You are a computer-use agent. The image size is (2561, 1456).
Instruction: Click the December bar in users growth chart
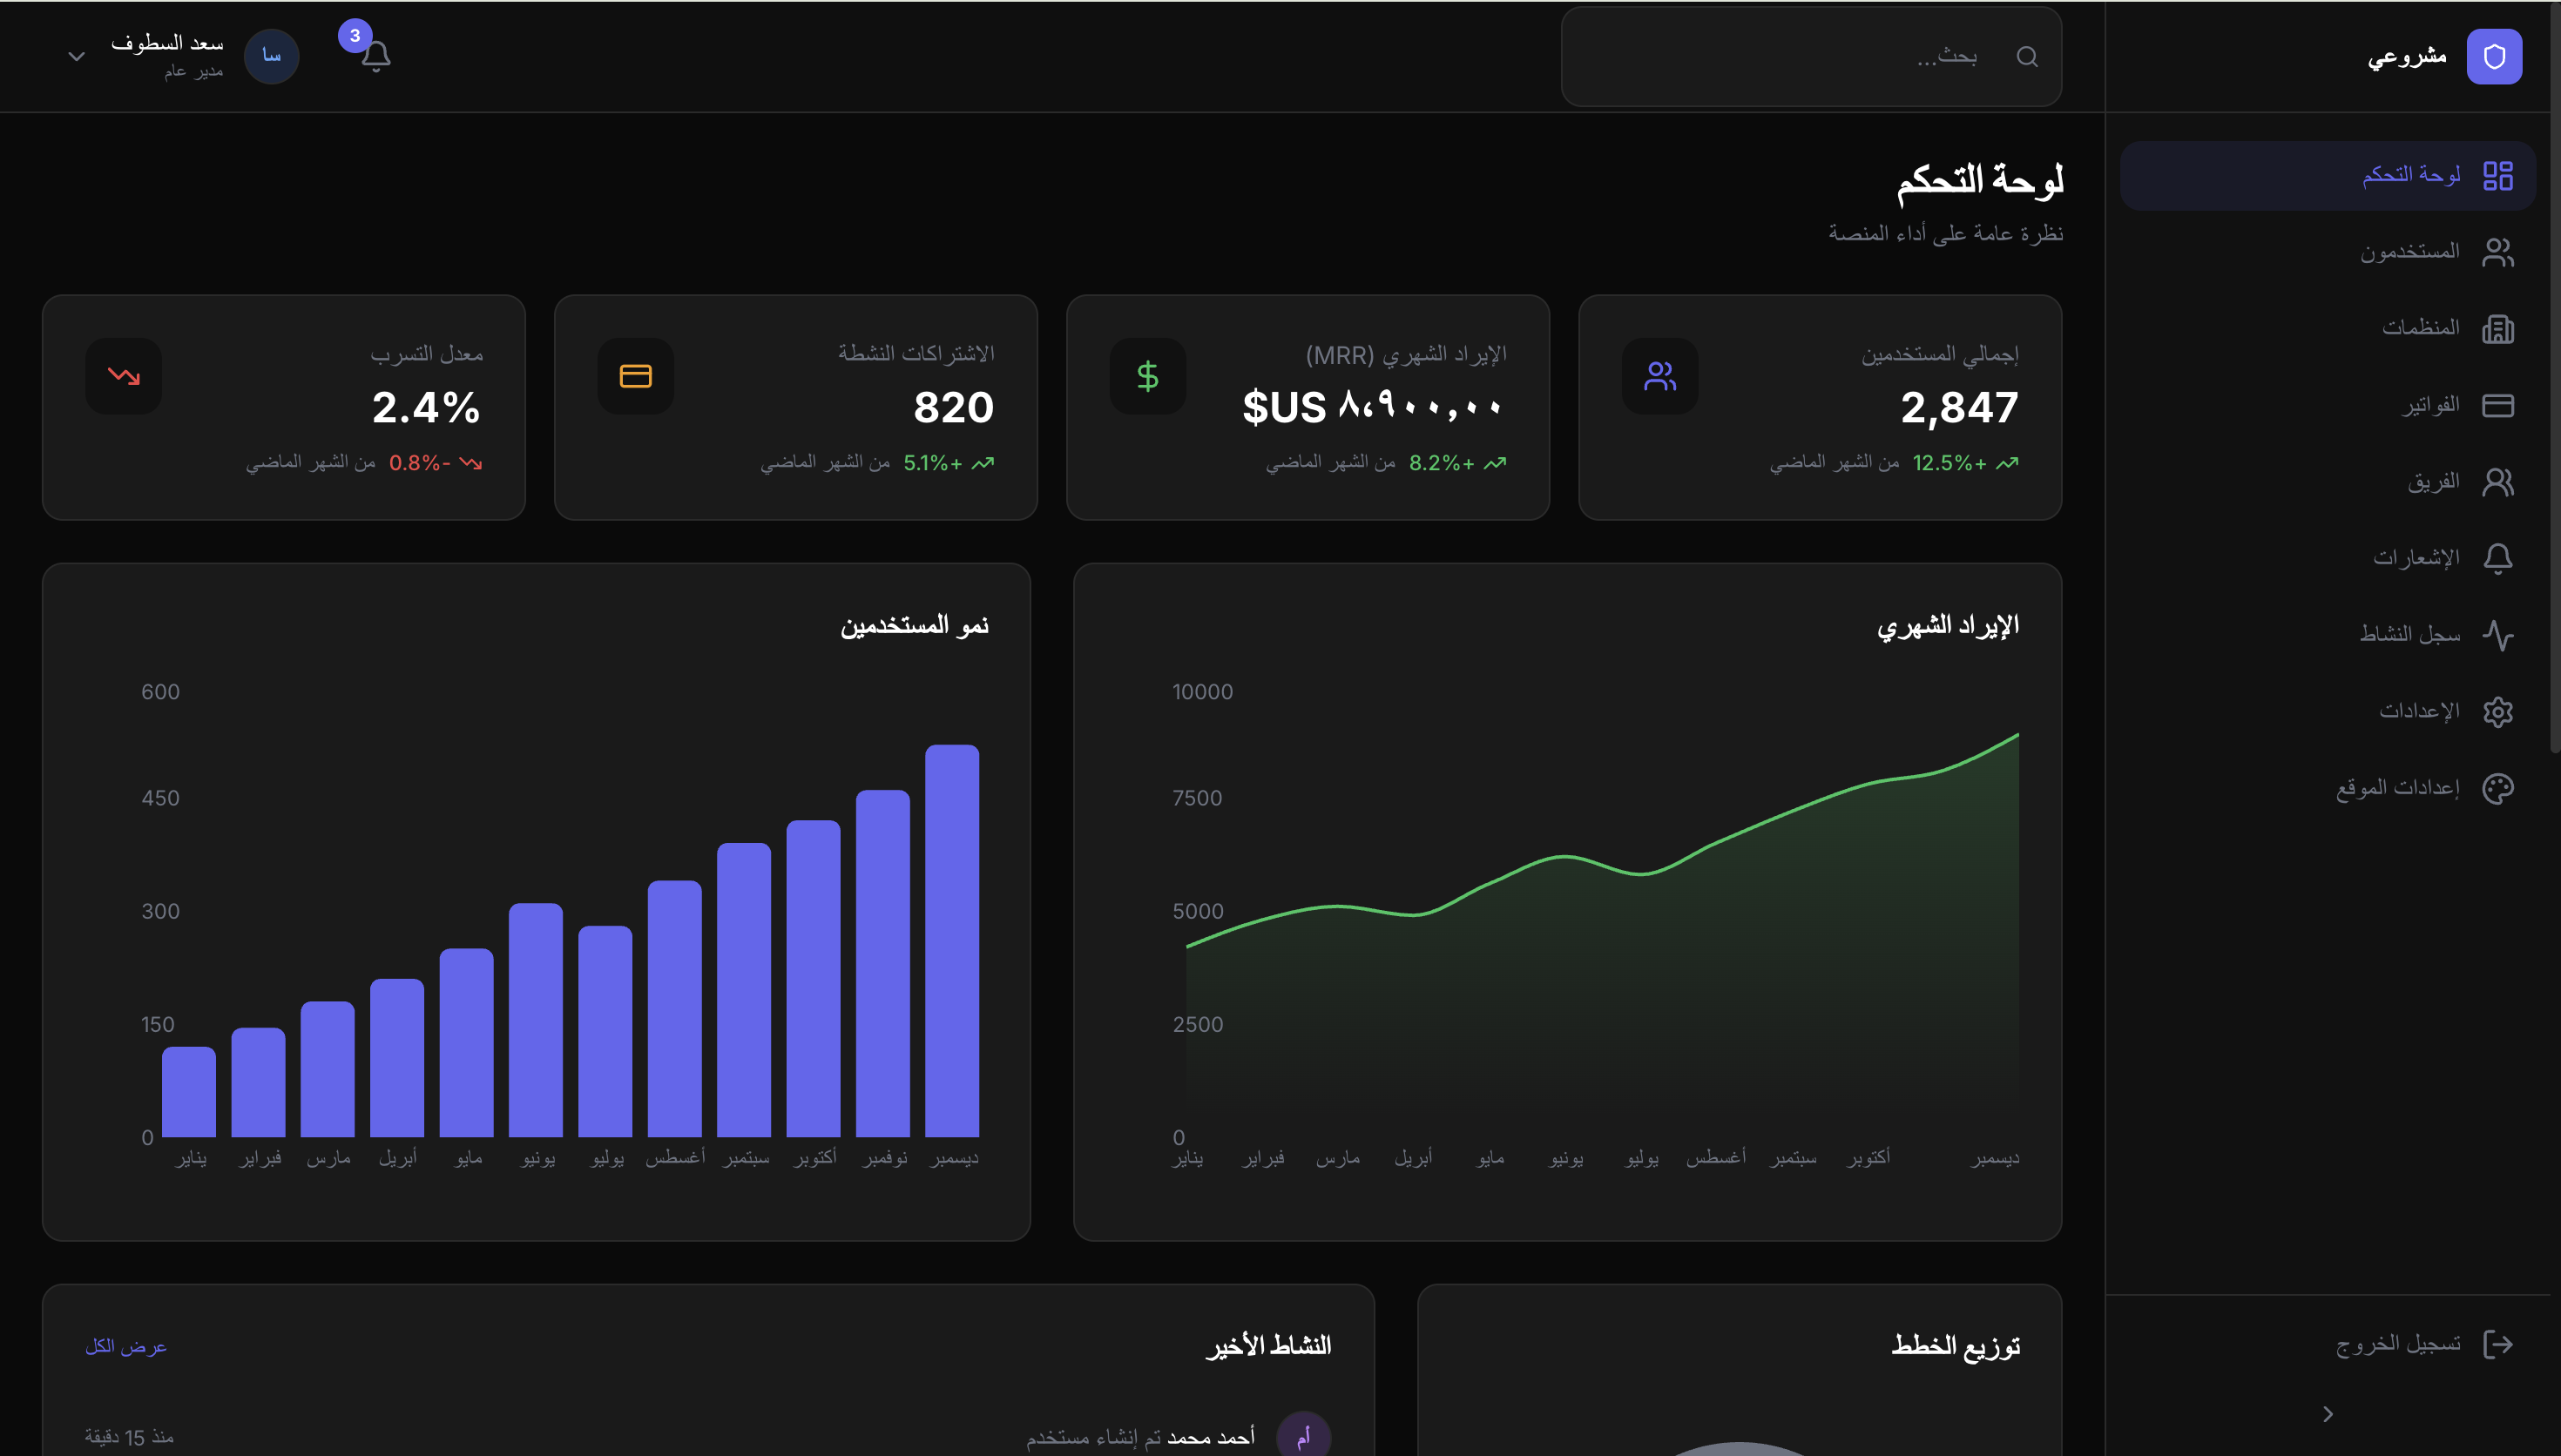coord(952,940)
